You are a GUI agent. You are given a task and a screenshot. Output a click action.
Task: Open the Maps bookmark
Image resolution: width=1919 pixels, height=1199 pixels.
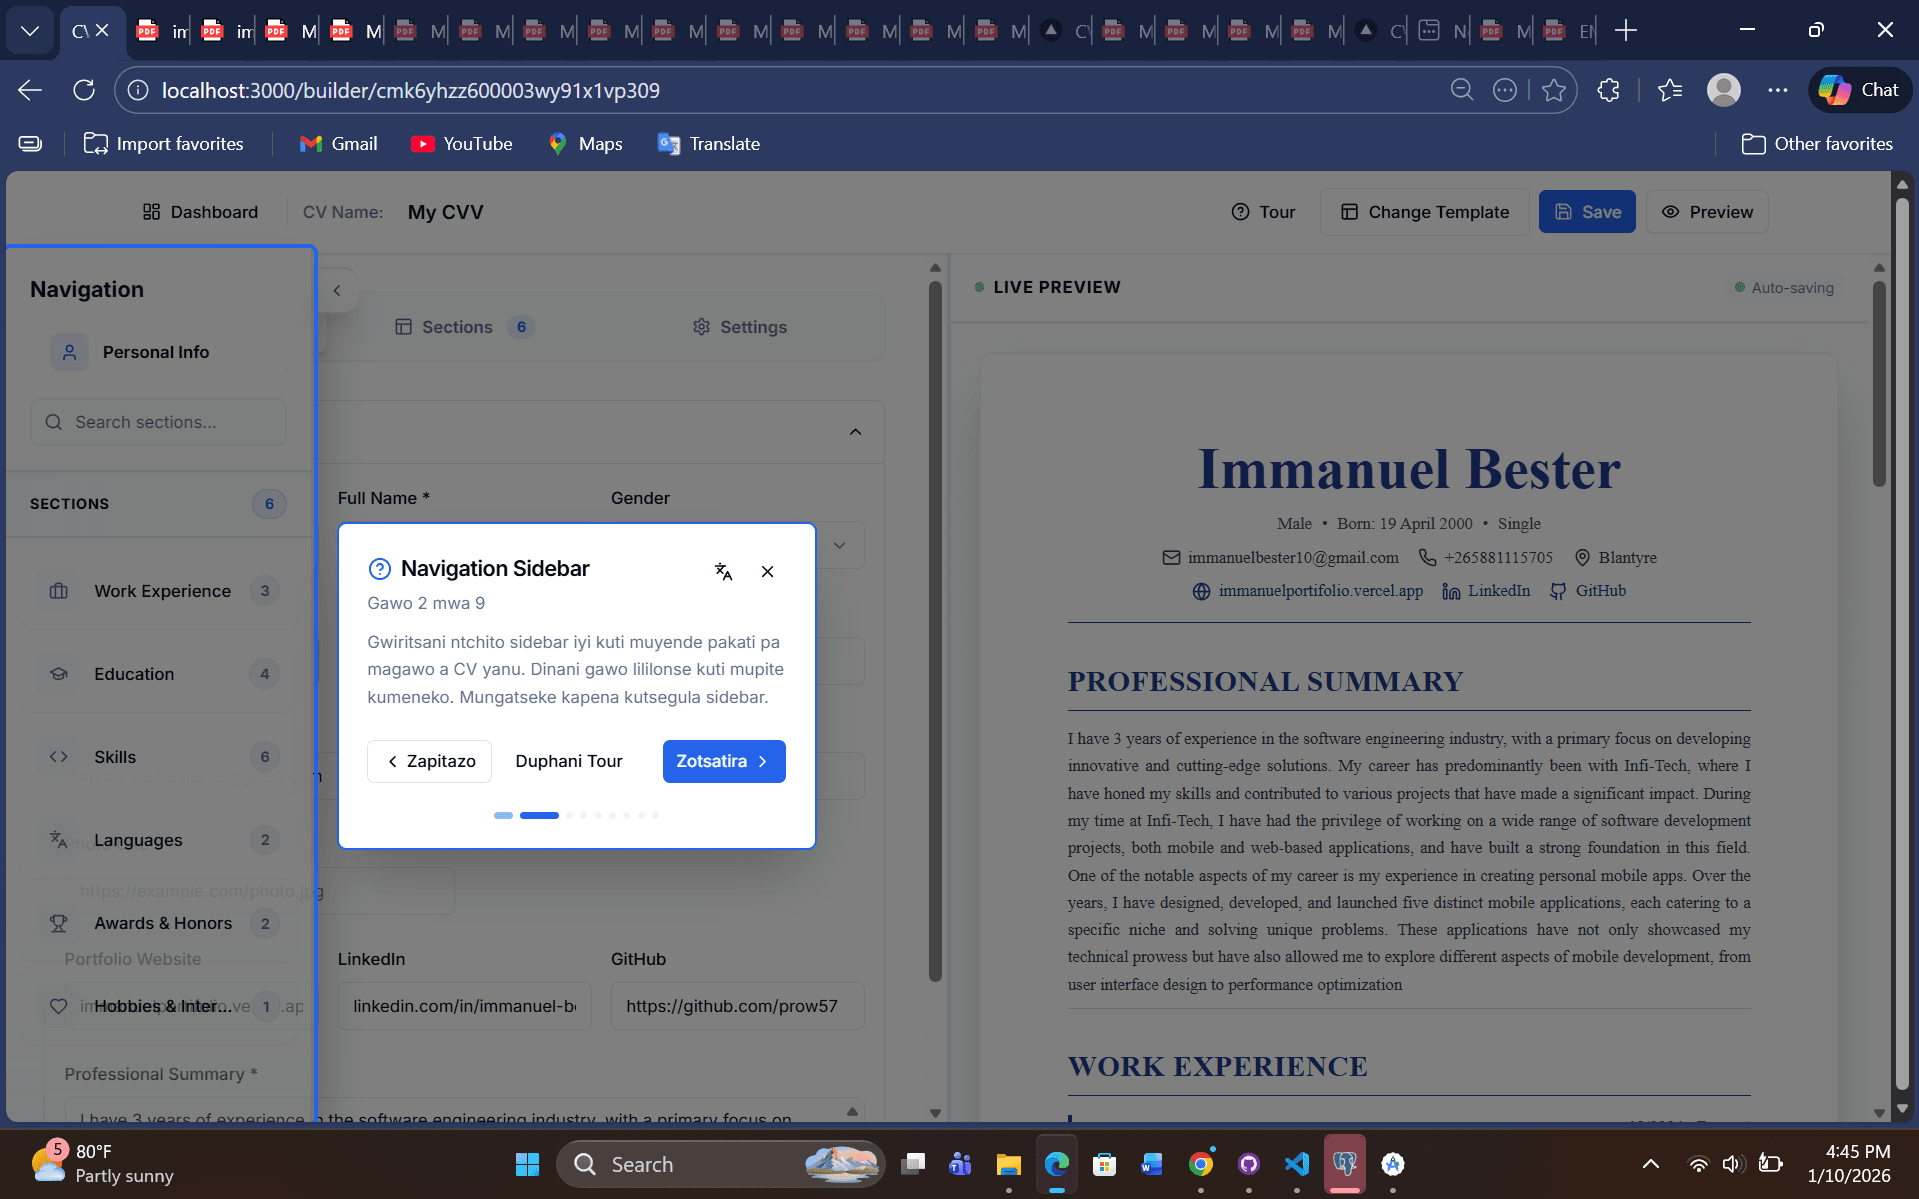pyautogui.click(x=585, y=144)
